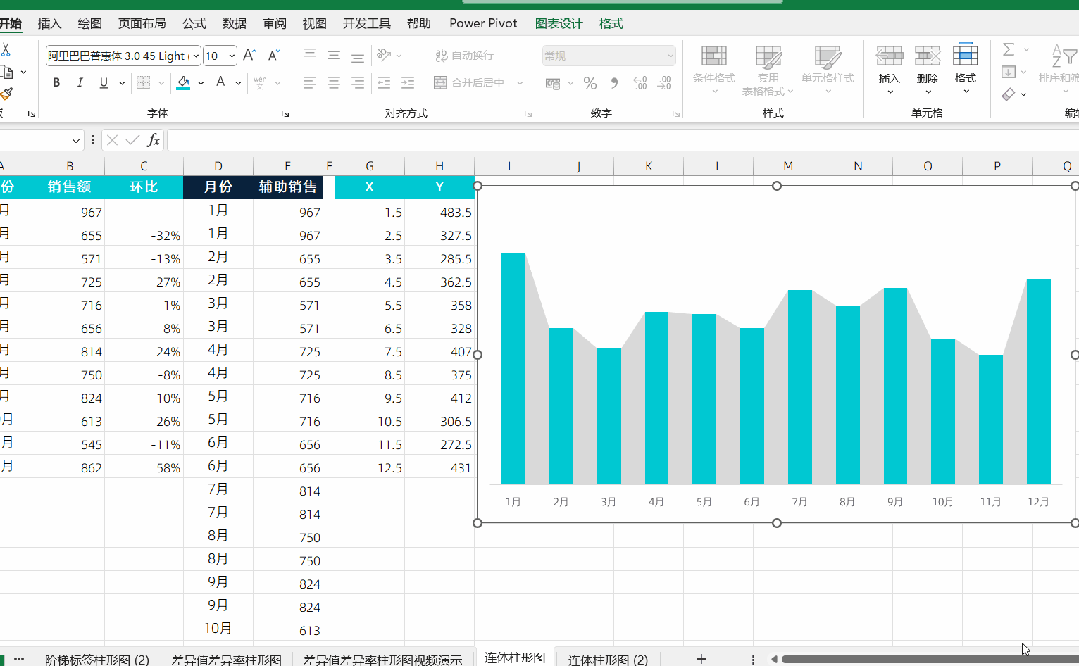Apply comma thousands separator style
The width and height of the screenshot is (1079, 666).
(615, 83)
